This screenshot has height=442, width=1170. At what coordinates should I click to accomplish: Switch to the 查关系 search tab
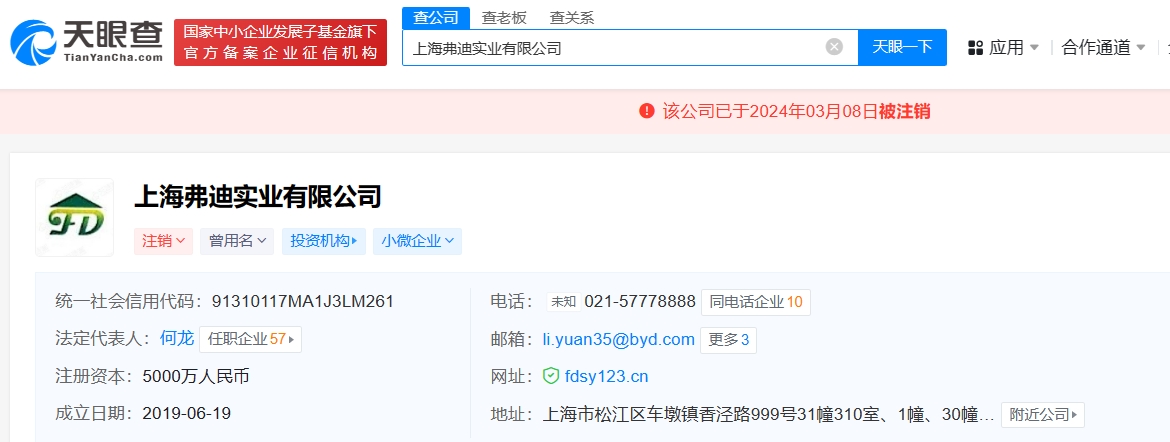pos(572,18)
